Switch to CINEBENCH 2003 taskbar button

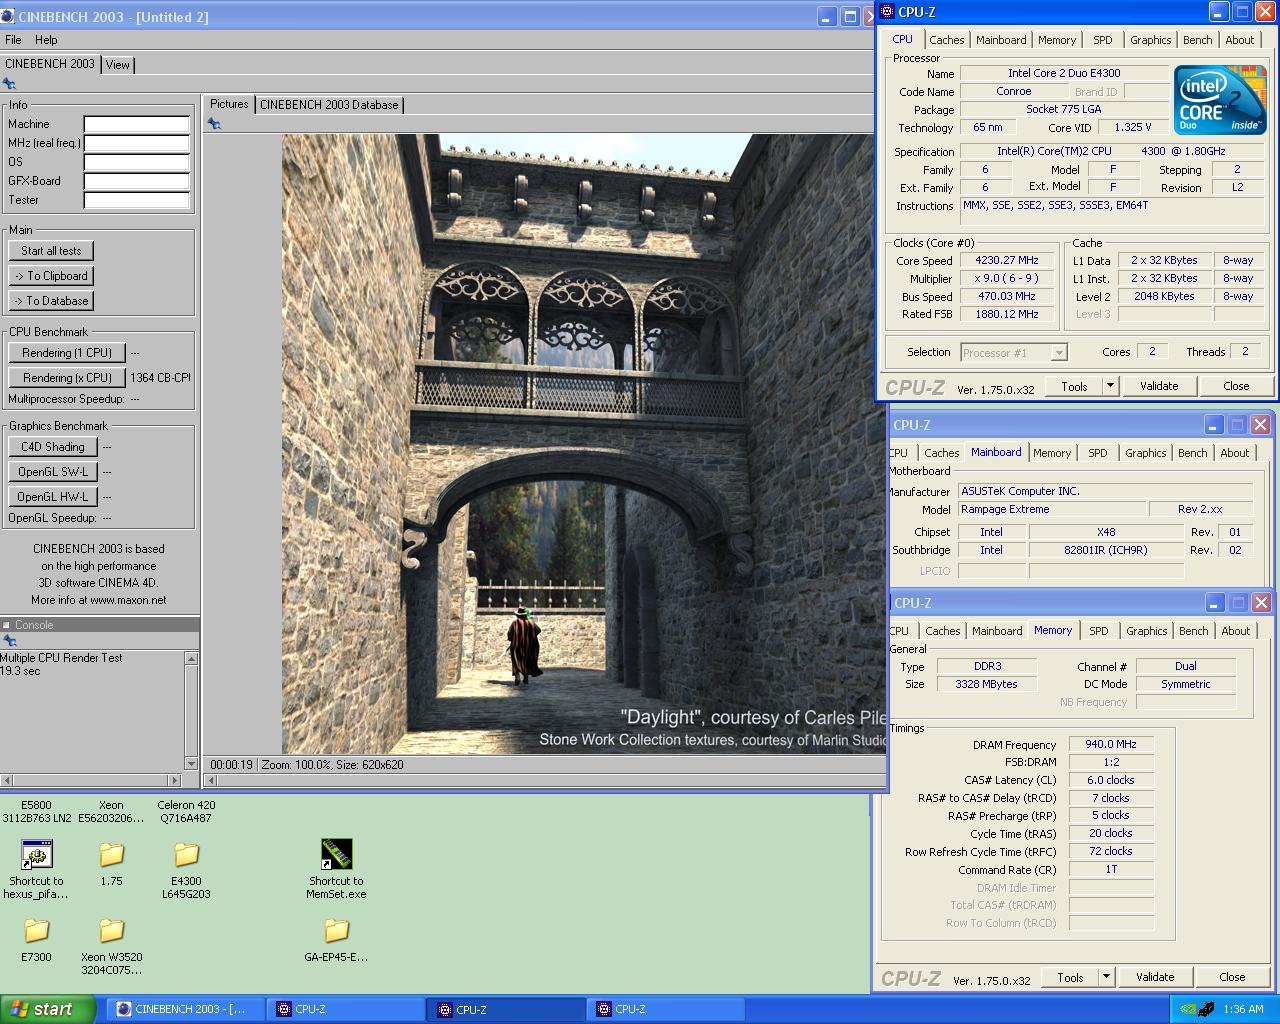tap(187, 1009)
